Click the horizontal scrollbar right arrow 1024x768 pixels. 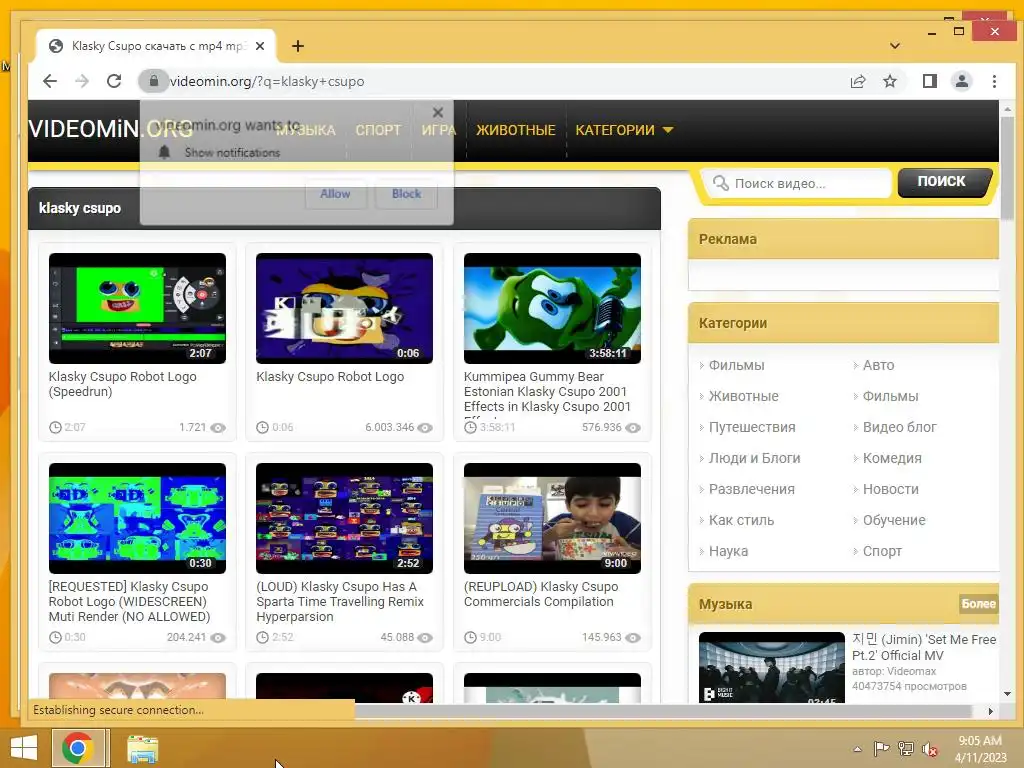click(x=991, y=711)
